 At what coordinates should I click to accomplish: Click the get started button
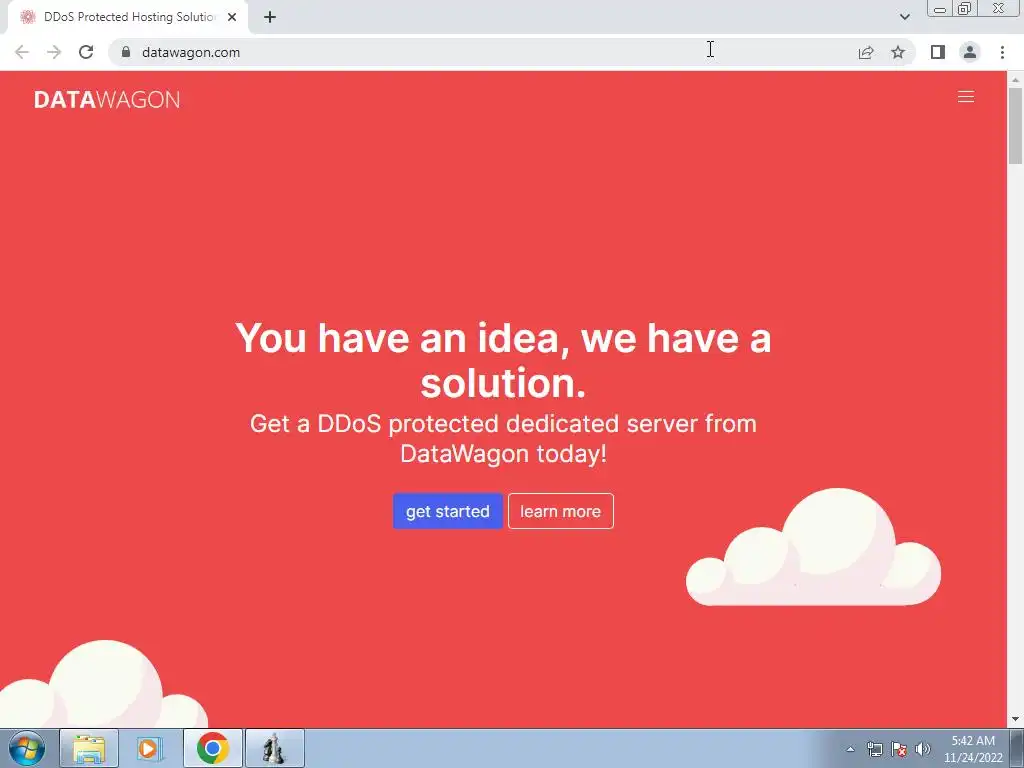(447, 511)
